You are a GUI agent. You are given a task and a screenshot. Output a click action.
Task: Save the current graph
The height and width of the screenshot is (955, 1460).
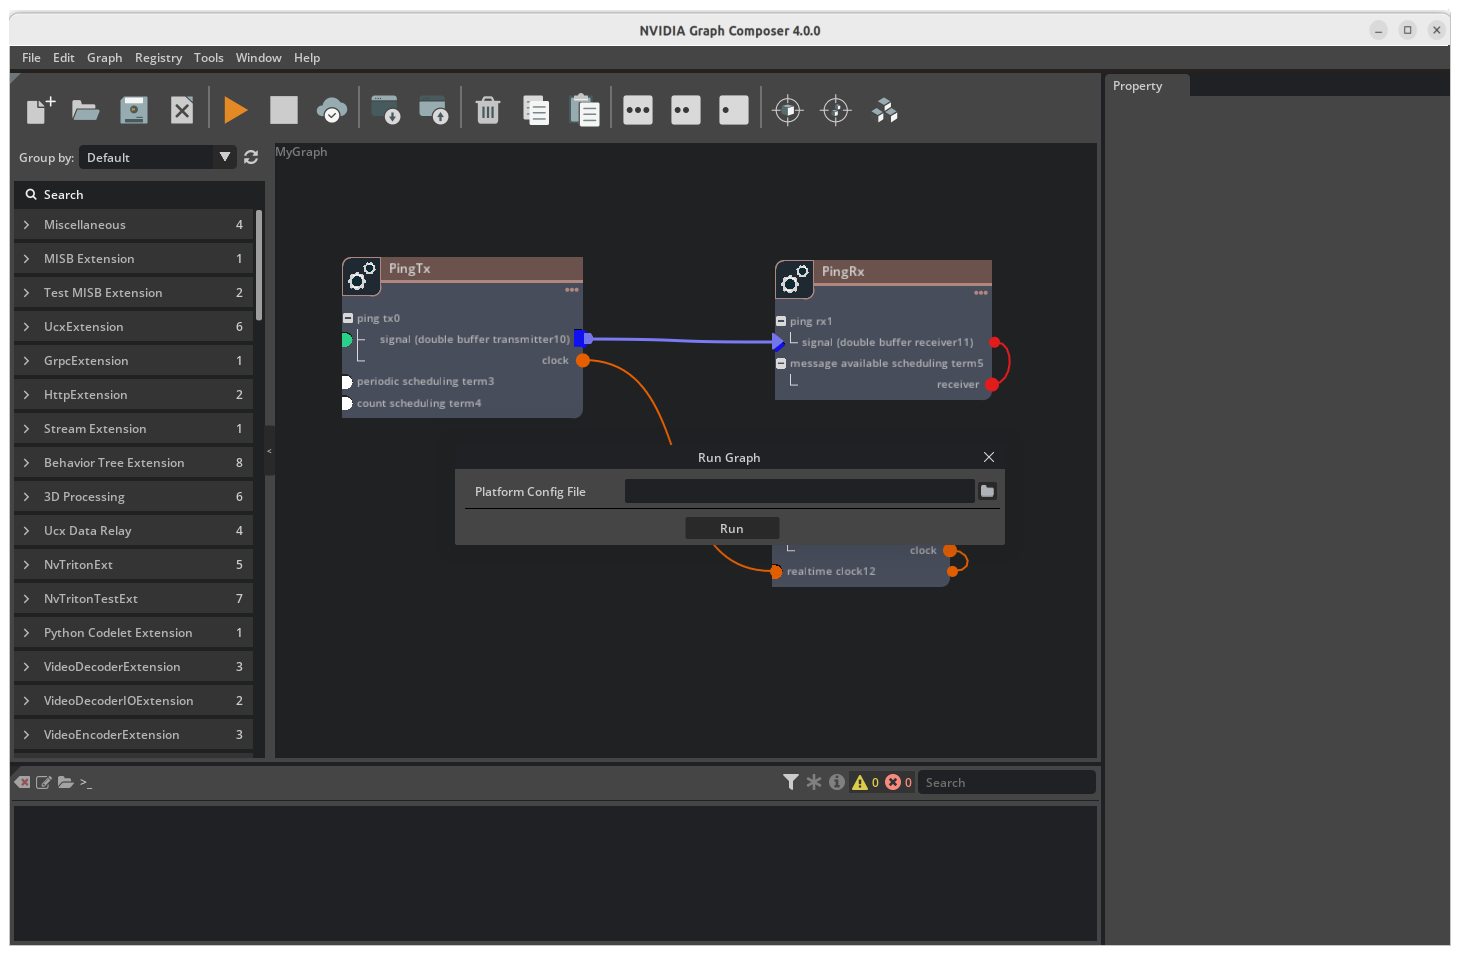[x=133, y=110]
